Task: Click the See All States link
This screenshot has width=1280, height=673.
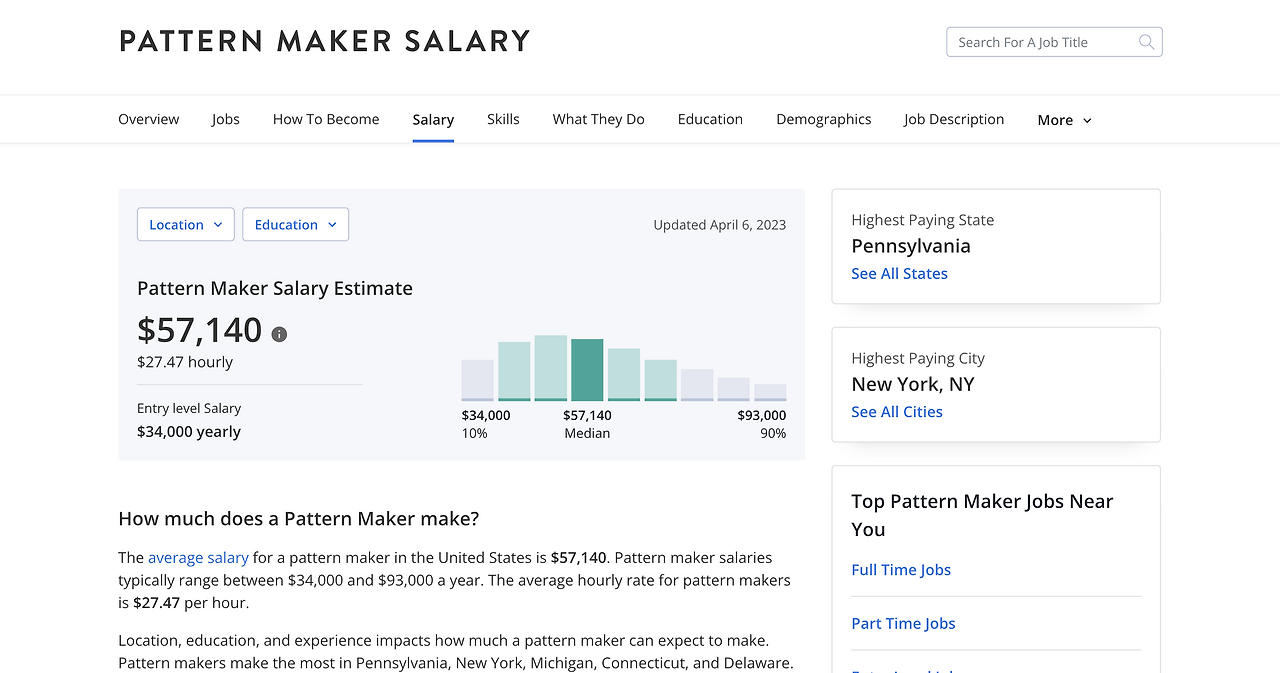Action: [x=899, y=273]
